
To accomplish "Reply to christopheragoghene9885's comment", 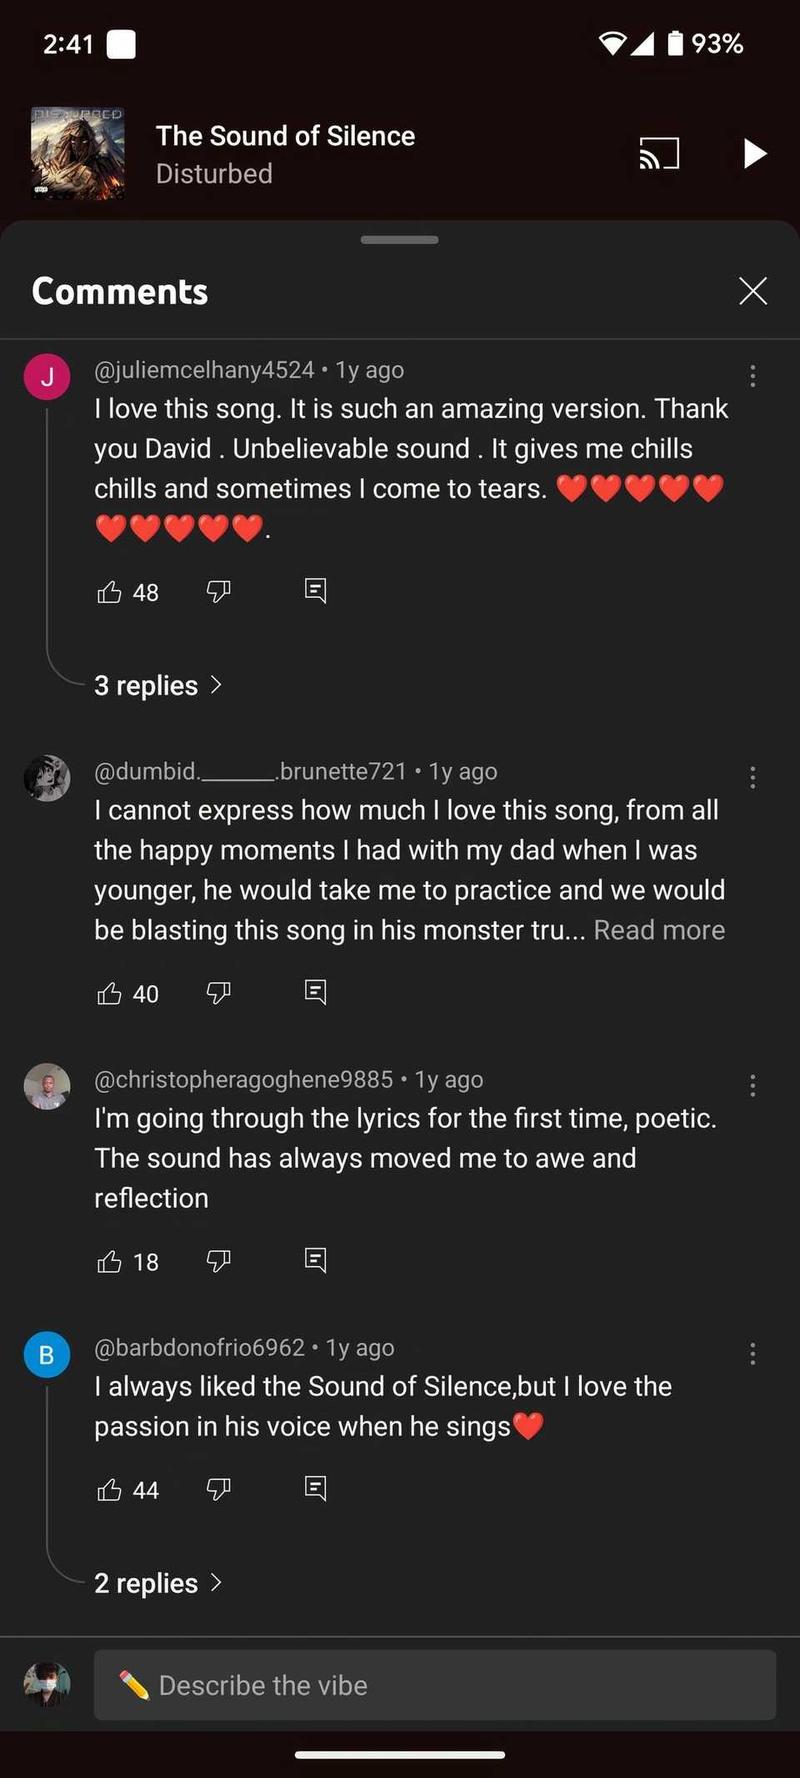I will [315, 1260].
